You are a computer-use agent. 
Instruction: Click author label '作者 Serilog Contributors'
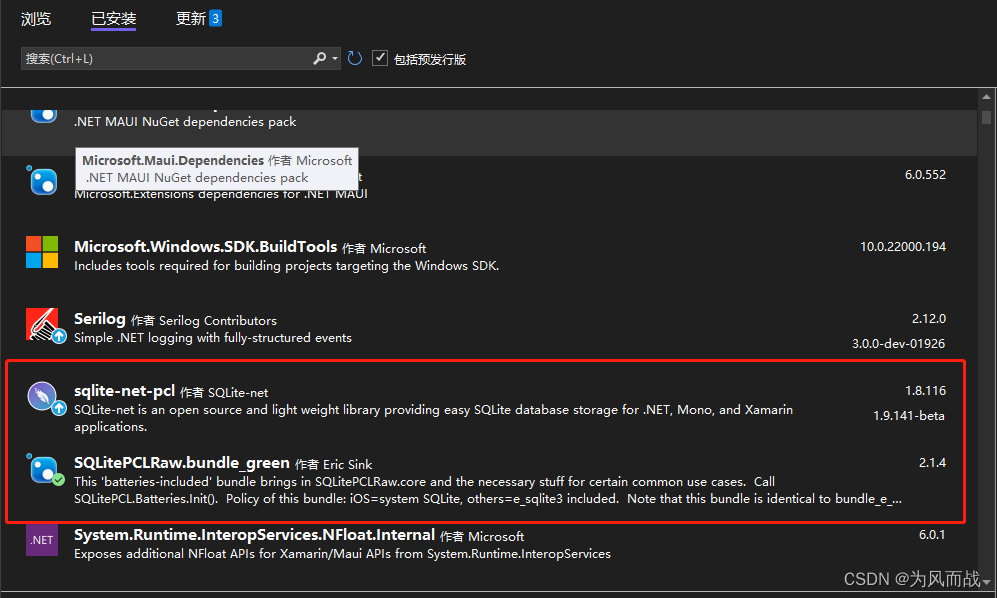(203, 321)
